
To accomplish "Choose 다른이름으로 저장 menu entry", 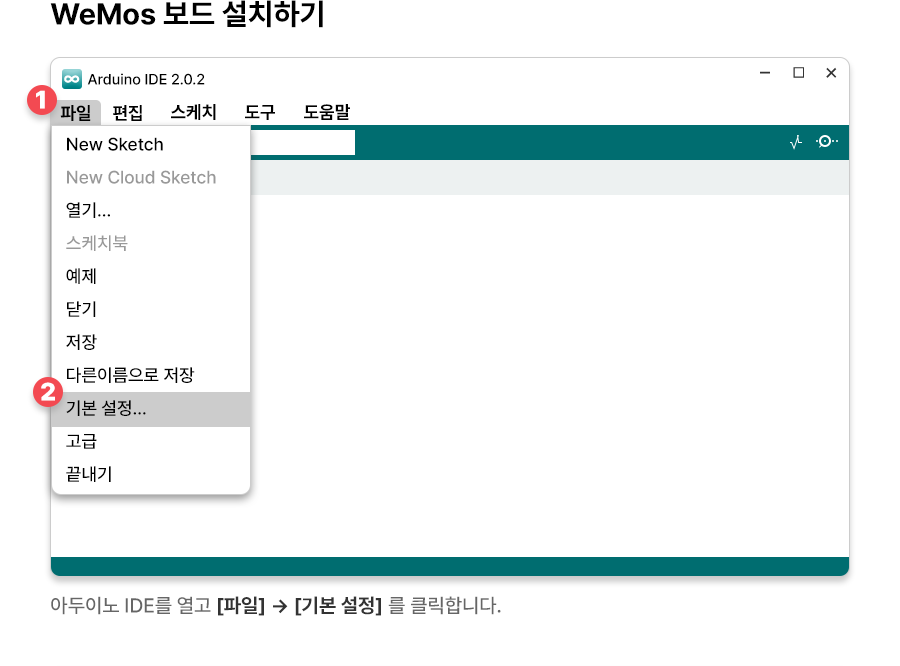I will [x=129, y=375].
